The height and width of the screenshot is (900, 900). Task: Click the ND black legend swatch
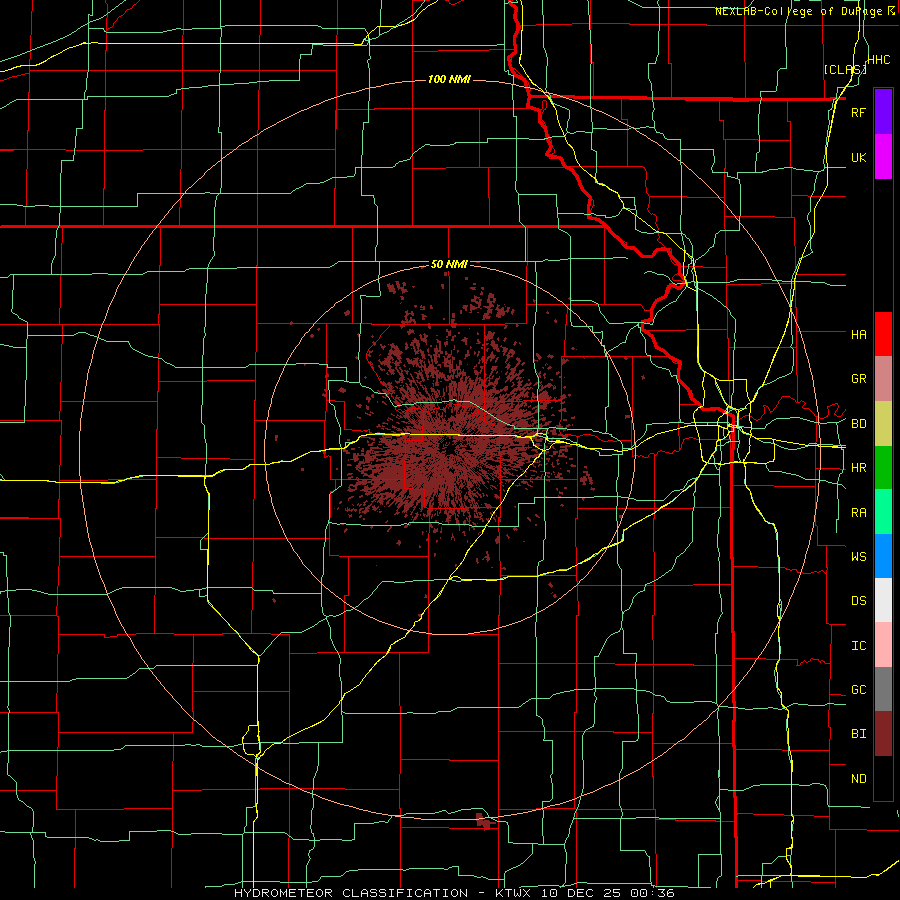883,778
